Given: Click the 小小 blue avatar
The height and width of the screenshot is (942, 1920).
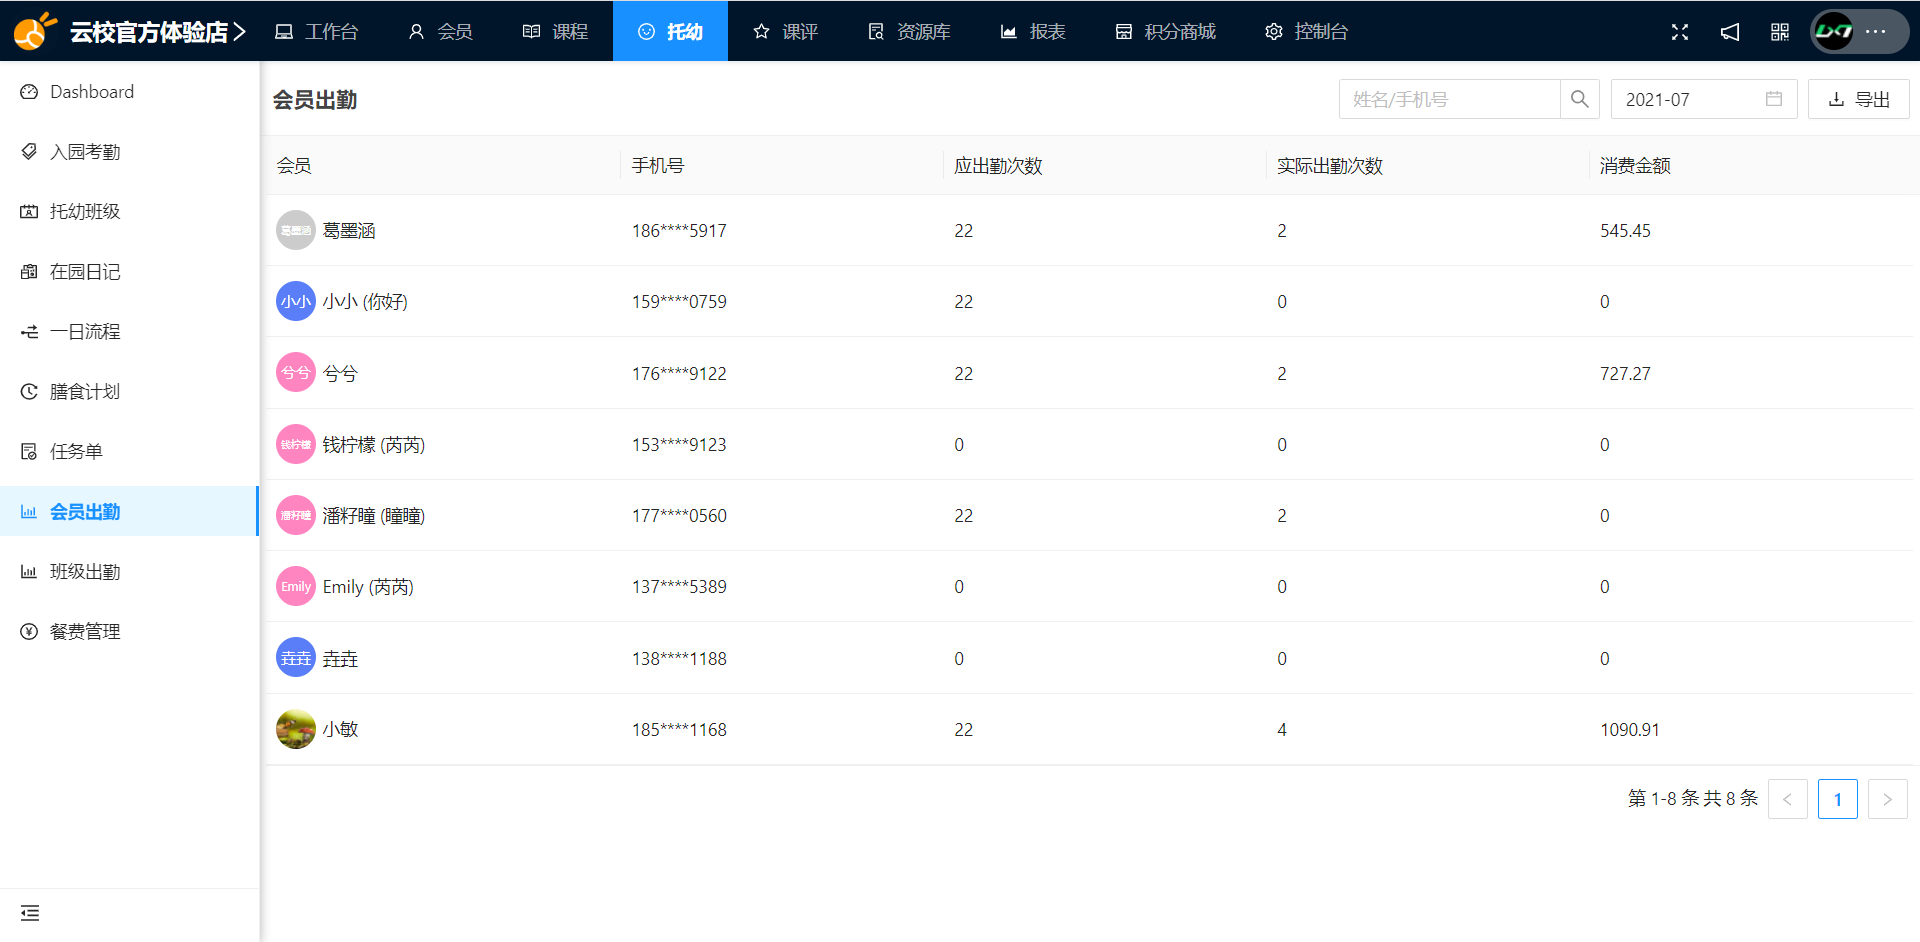Looking at the screenshot, I should 296,301.
